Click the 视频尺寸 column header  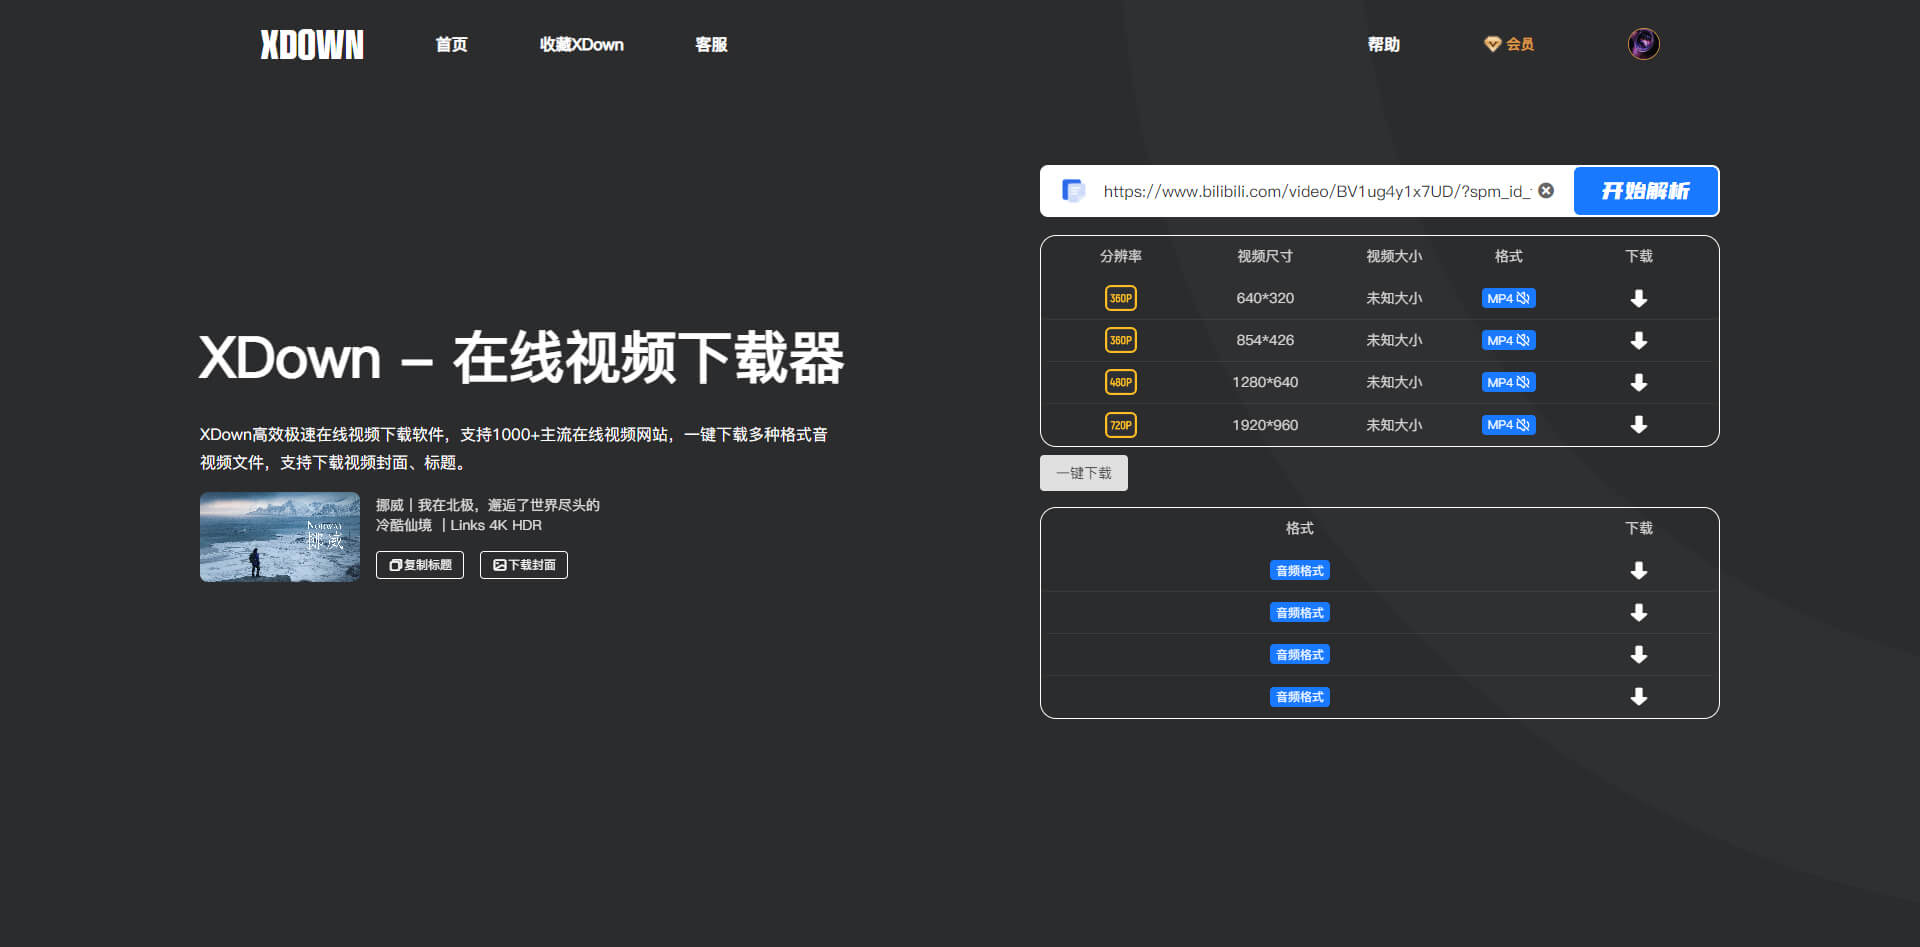tap(1265, 256)
